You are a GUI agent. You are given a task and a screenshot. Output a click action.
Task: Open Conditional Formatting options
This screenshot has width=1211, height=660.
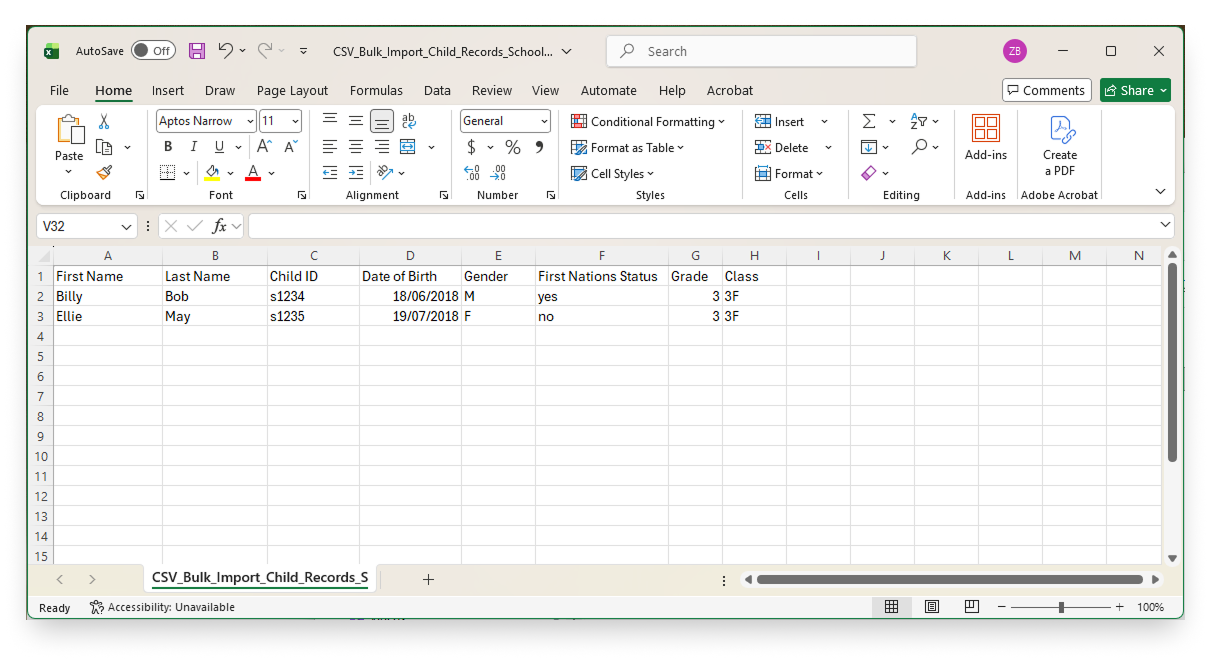pos(648,121)
